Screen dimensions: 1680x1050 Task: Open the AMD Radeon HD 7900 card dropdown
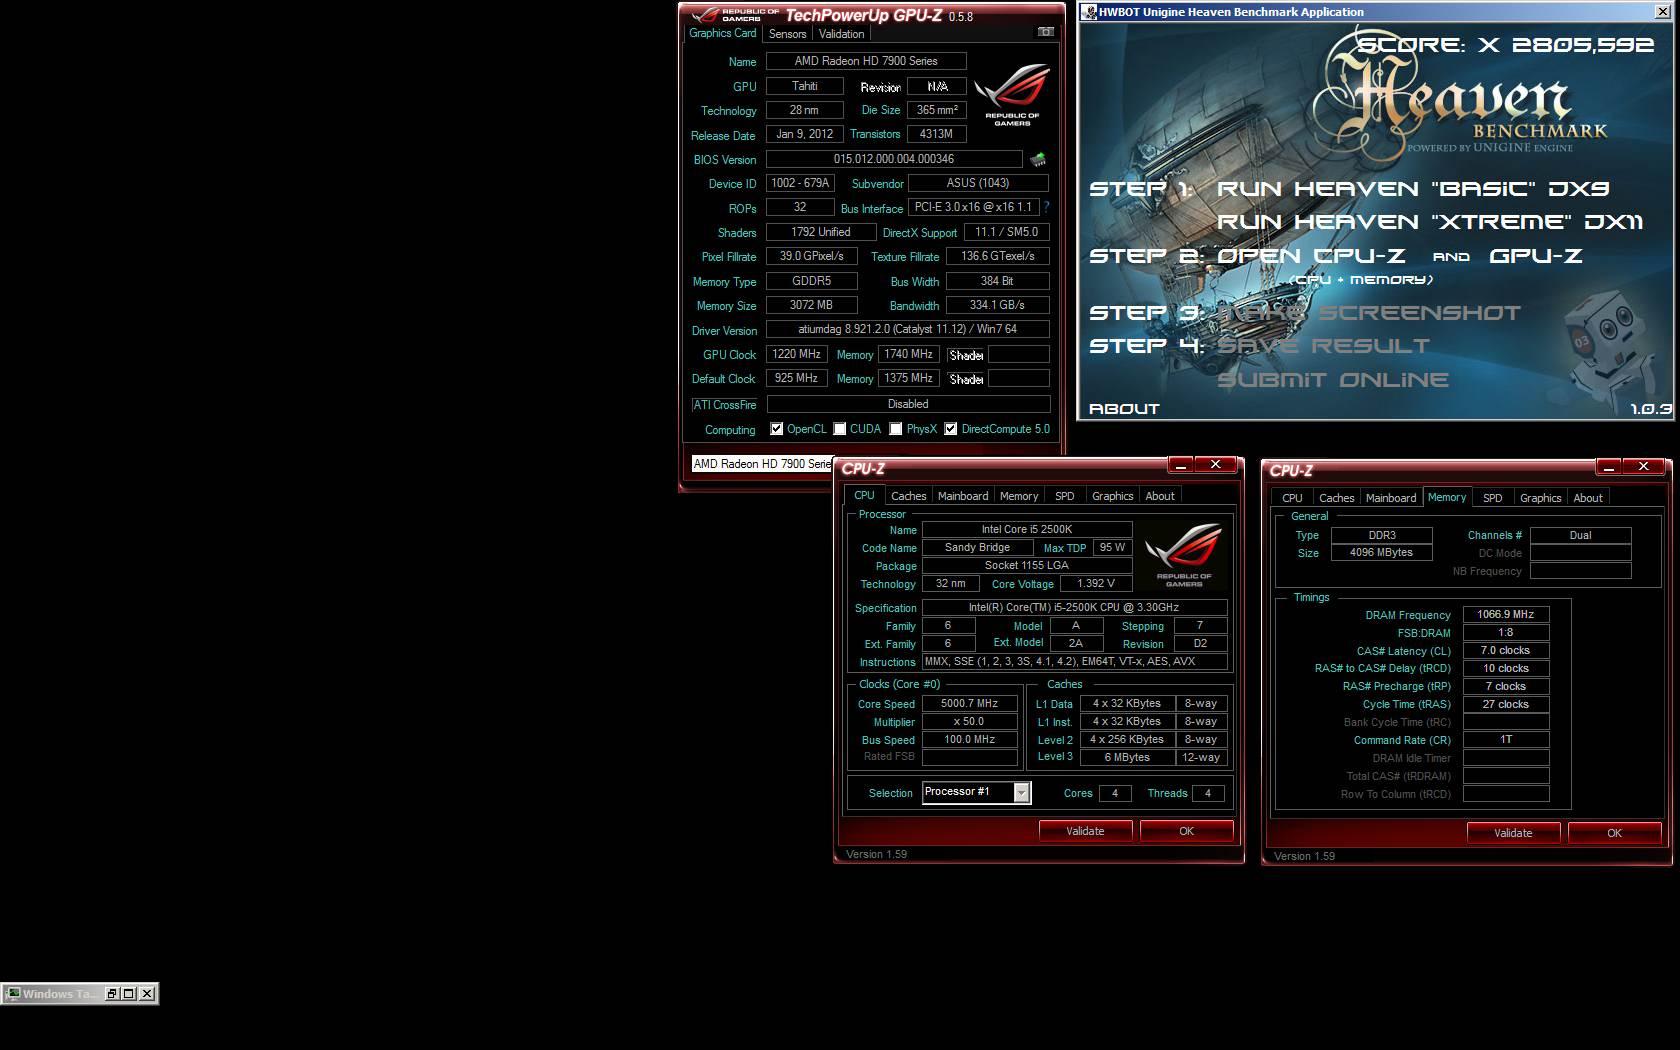tap(762, 464)
